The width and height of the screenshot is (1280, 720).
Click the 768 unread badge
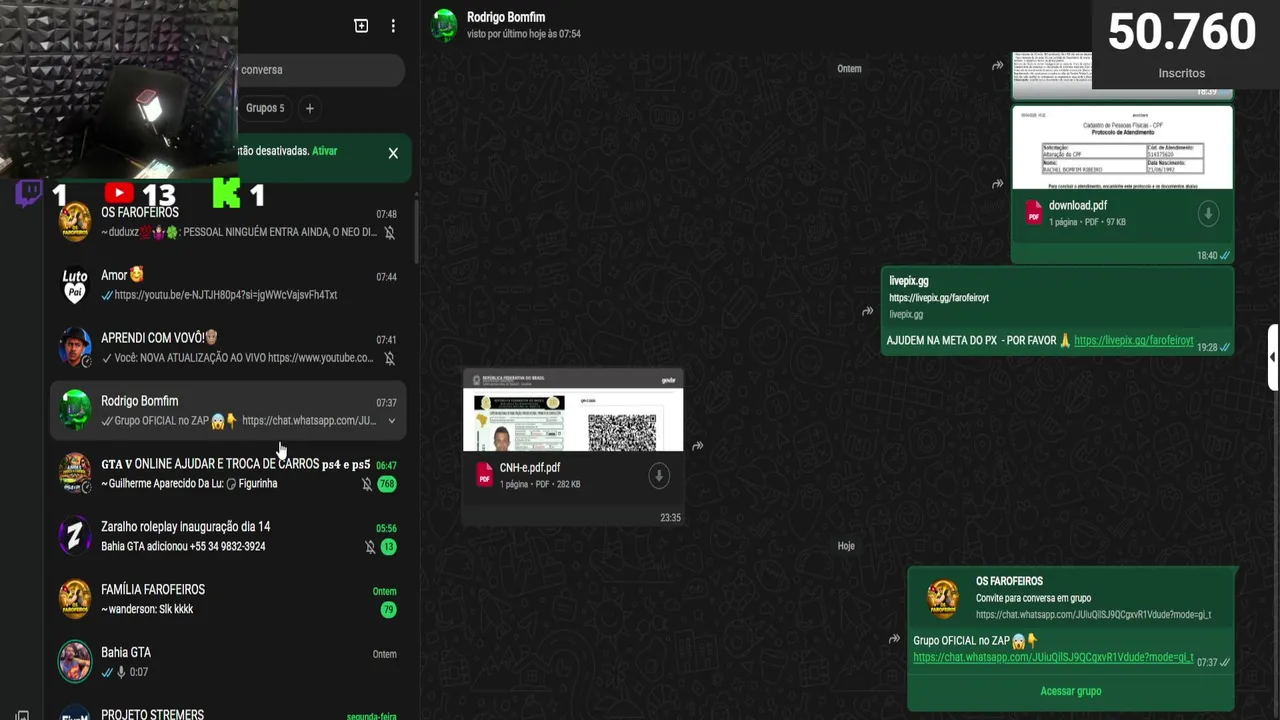click(386, 484)
